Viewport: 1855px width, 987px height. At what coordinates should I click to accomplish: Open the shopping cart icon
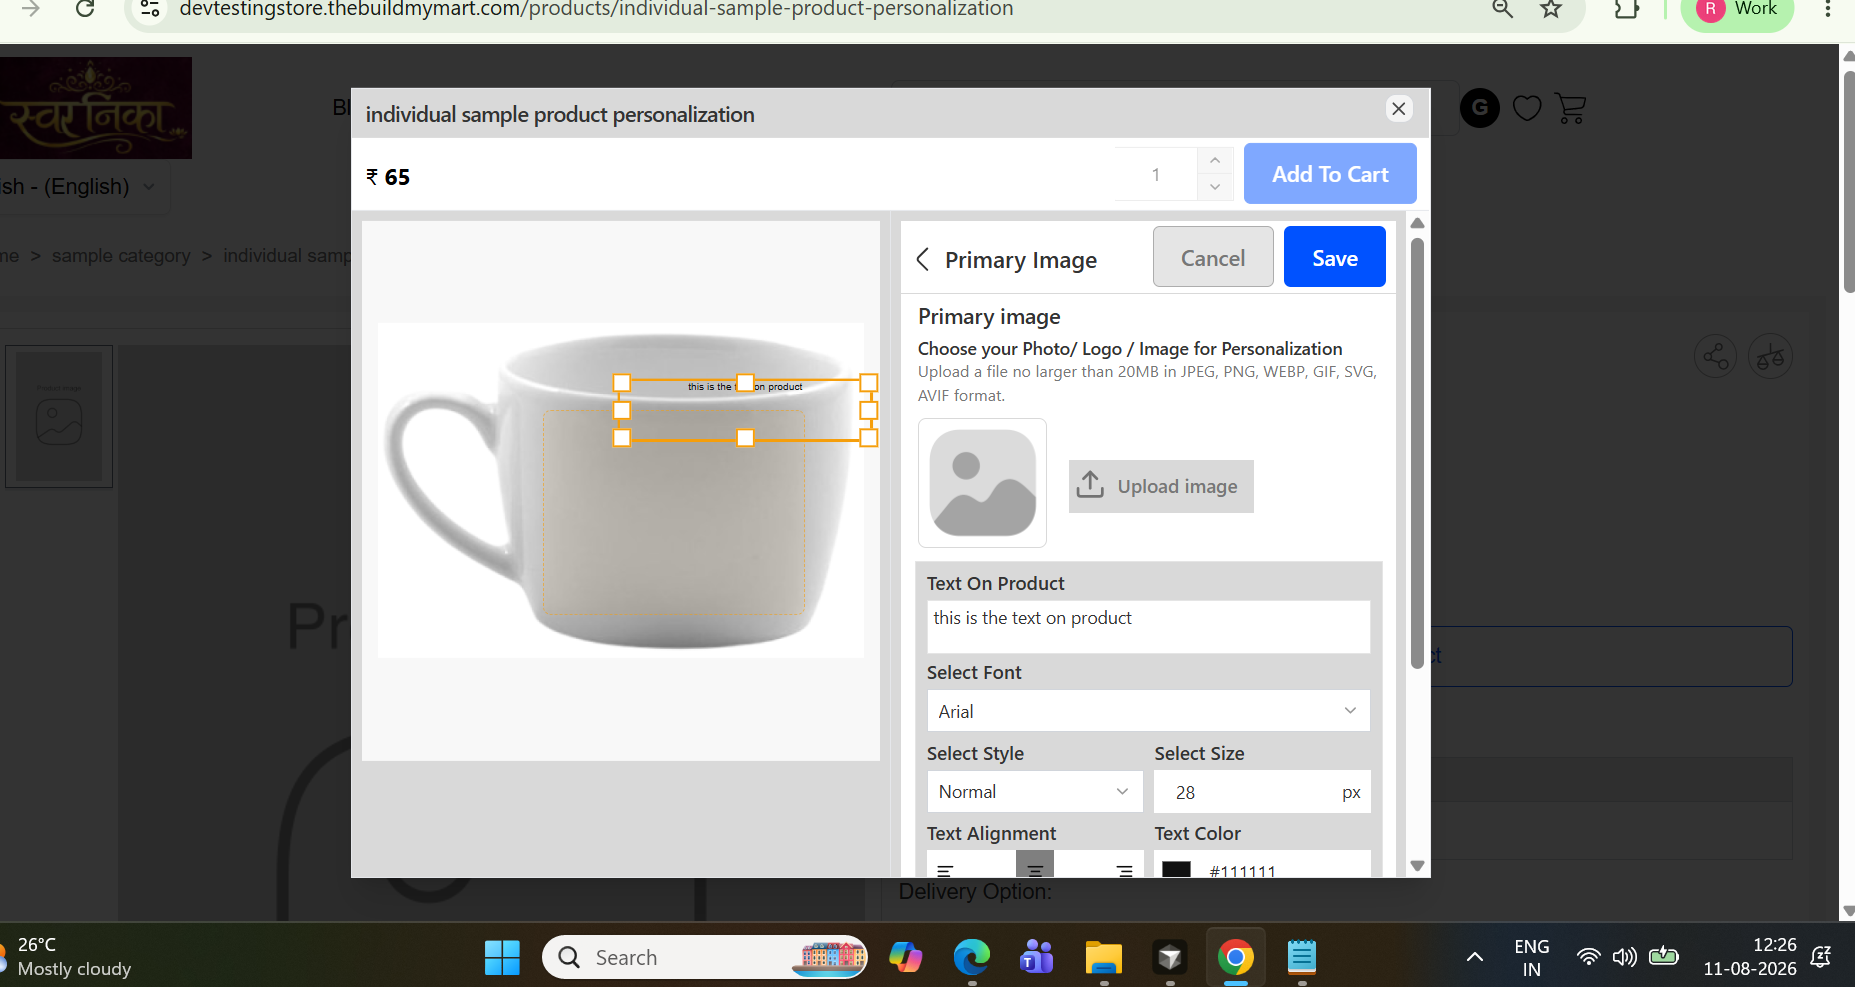coord(1571,108)
